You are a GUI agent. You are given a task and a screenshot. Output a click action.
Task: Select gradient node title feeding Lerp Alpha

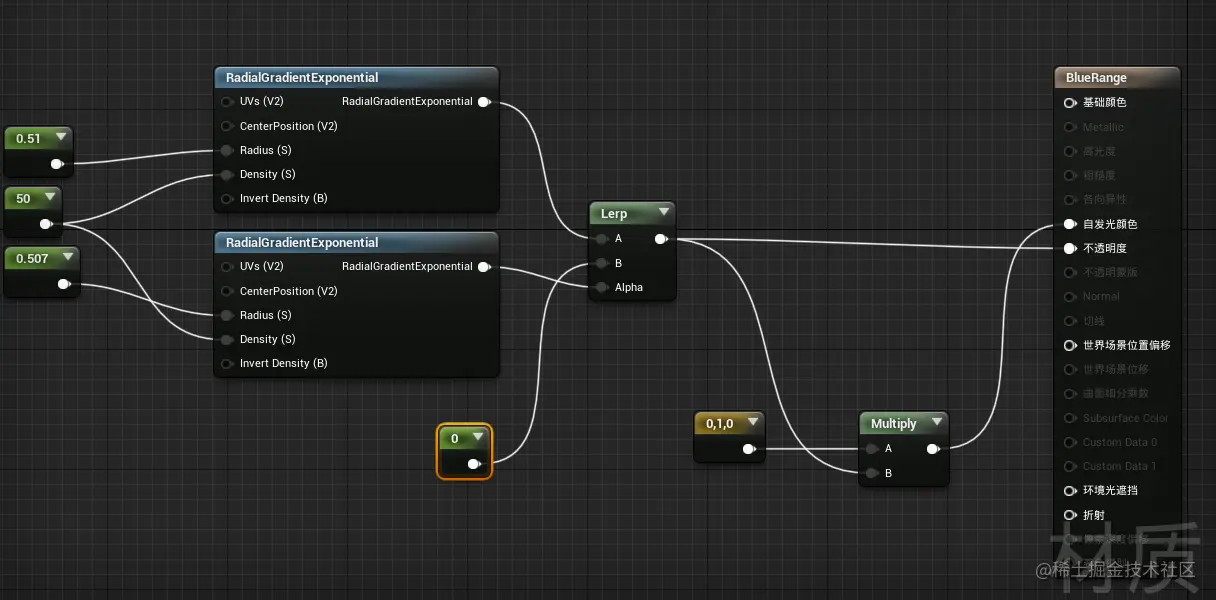[x=302, y=243]
